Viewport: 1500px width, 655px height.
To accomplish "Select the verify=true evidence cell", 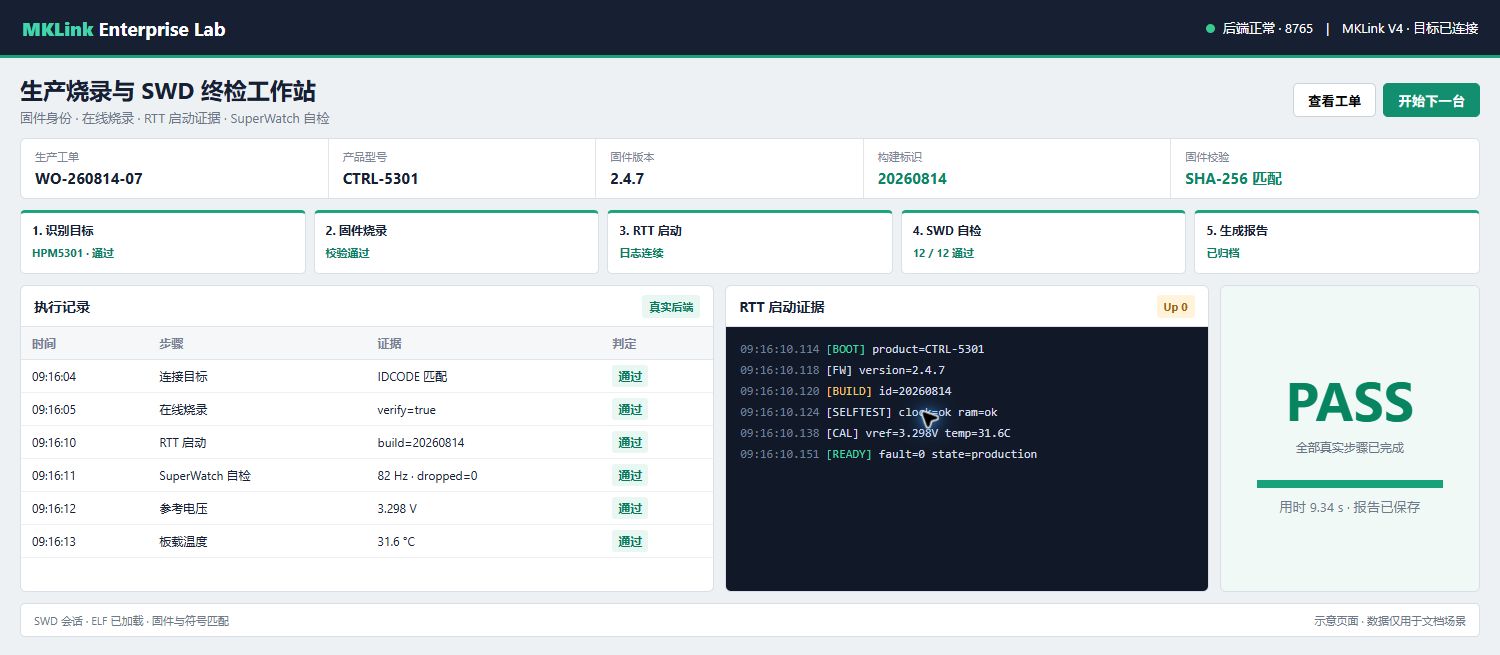I will pyautogui.click(x=407, y=410).
